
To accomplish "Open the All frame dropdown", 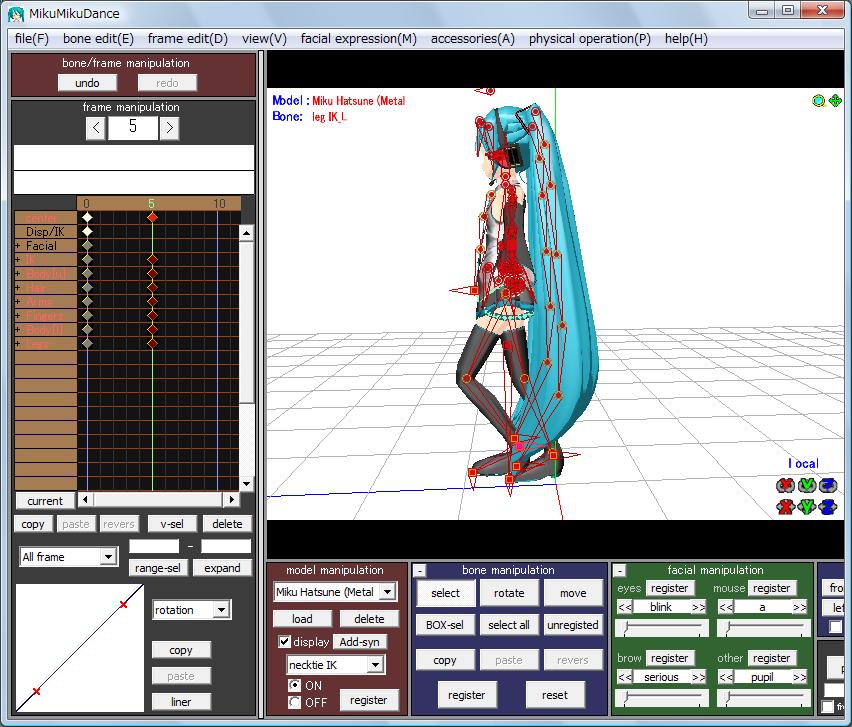I will tap(108, 557).
